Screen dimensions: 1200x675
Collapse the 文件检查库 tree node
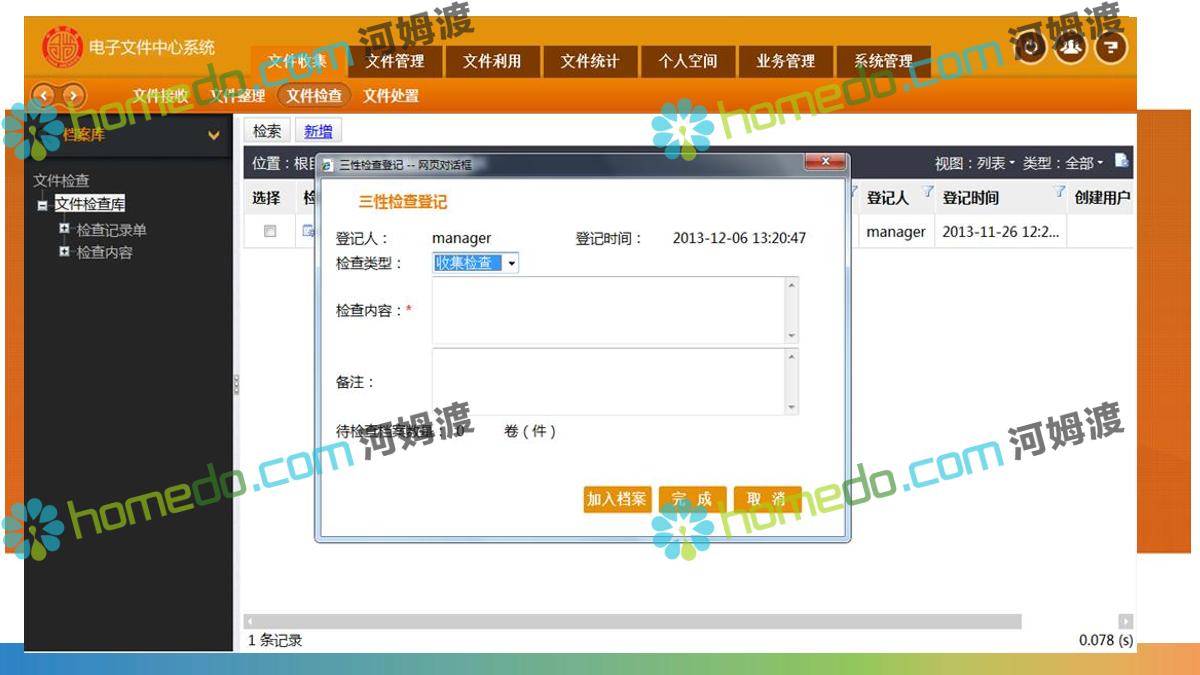(x=42, y=205)
